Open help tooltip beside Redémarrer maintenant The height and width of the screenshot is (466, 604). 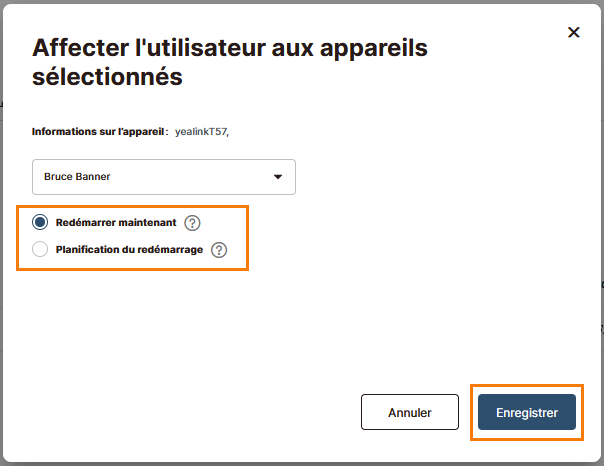pos(192,223)
